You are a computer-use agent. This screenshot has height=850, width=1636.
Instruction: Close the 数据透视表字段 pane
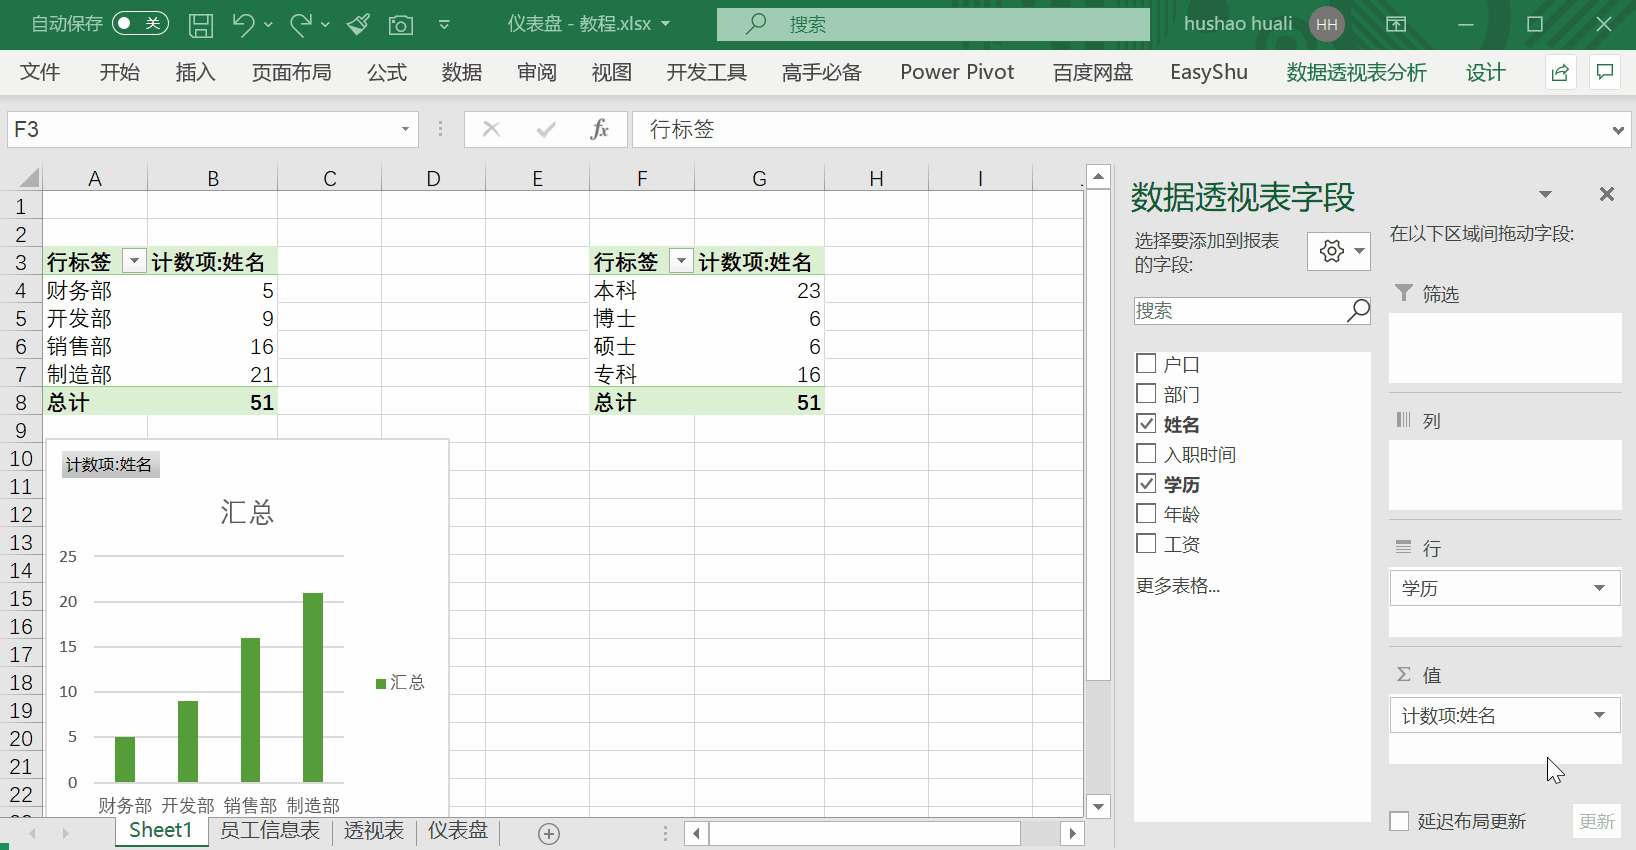pos(1606,194)
